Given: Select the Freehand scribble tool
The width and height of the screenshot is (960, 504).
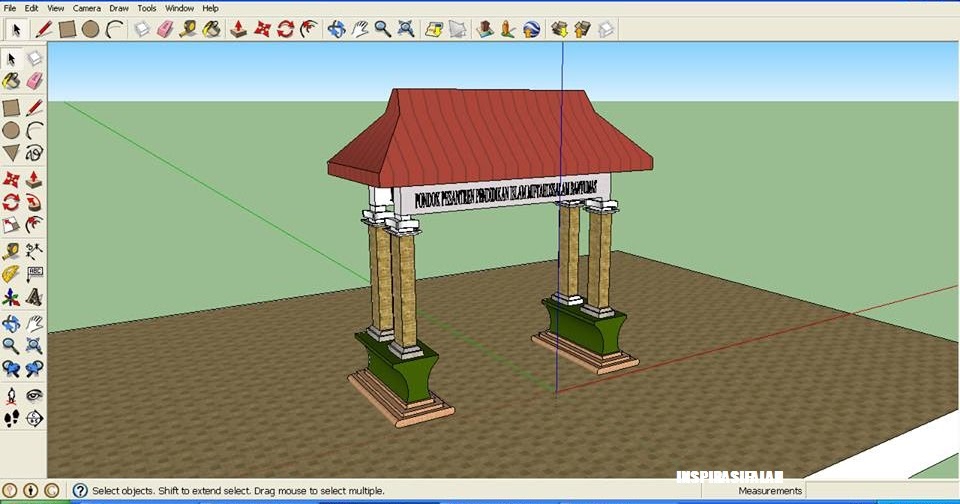Looking at the screenshot, I should [34, 152].
